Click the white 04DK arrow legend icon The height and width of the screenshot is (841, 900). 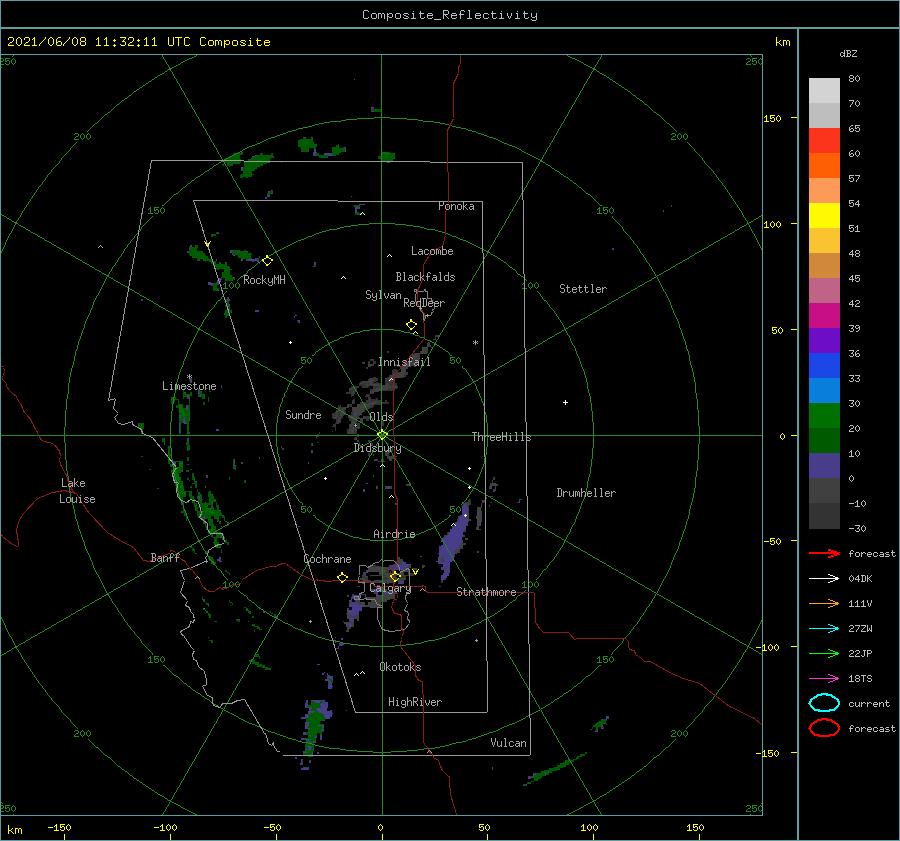click(x=824, y=578)
